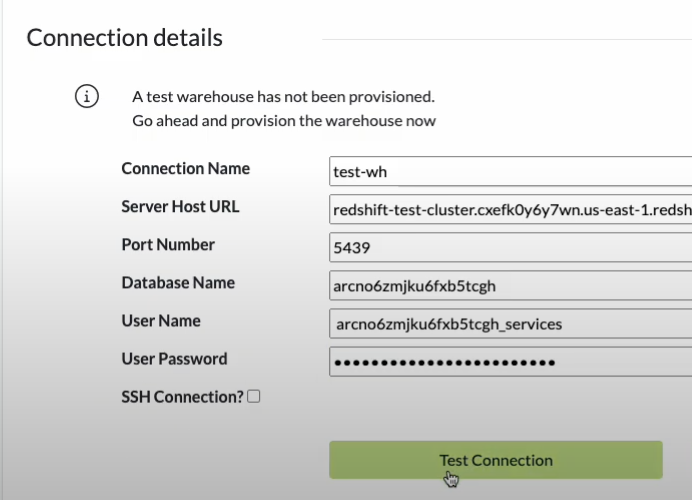The image size is (692, 500).
Task: Click the "User Name" label
Action: coord(161,321)
